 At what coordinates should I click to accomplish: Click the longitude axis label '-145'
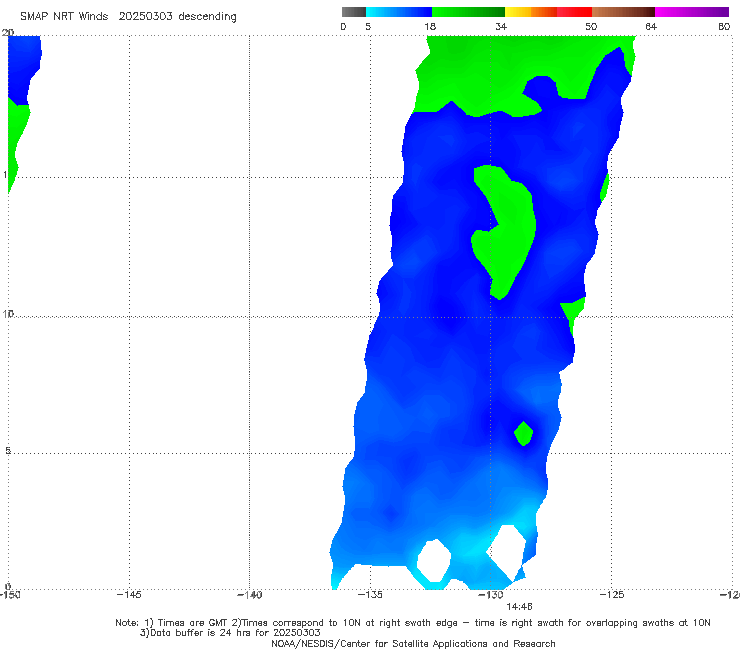pos(129,595)
